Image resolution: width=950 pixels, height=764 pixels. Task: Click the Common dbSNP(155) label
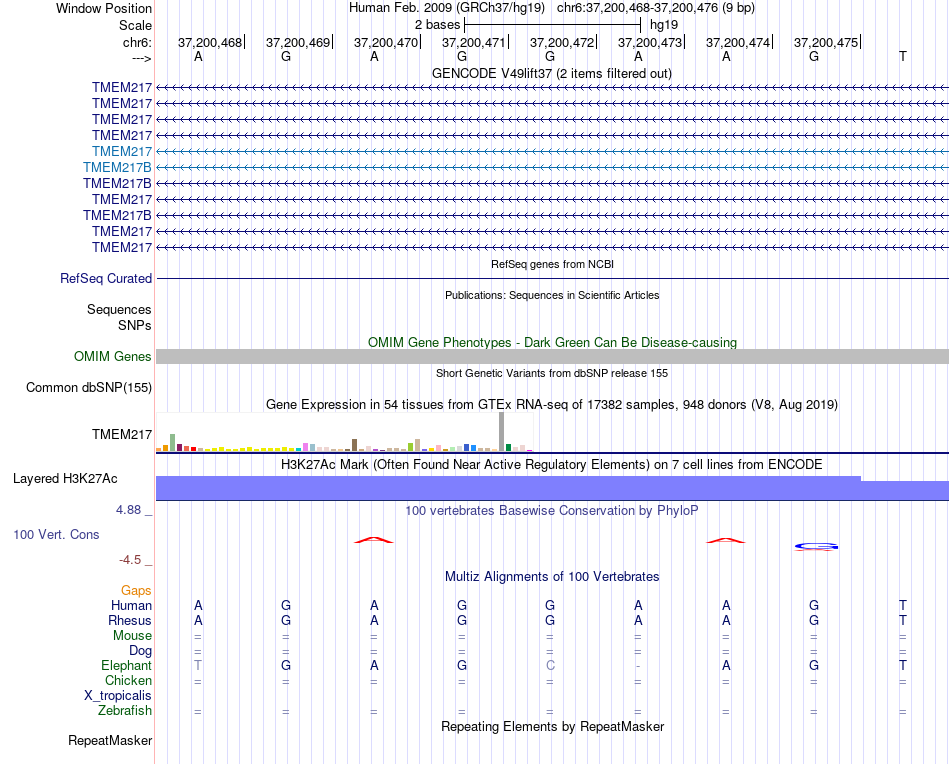click(x=88, y=388)
